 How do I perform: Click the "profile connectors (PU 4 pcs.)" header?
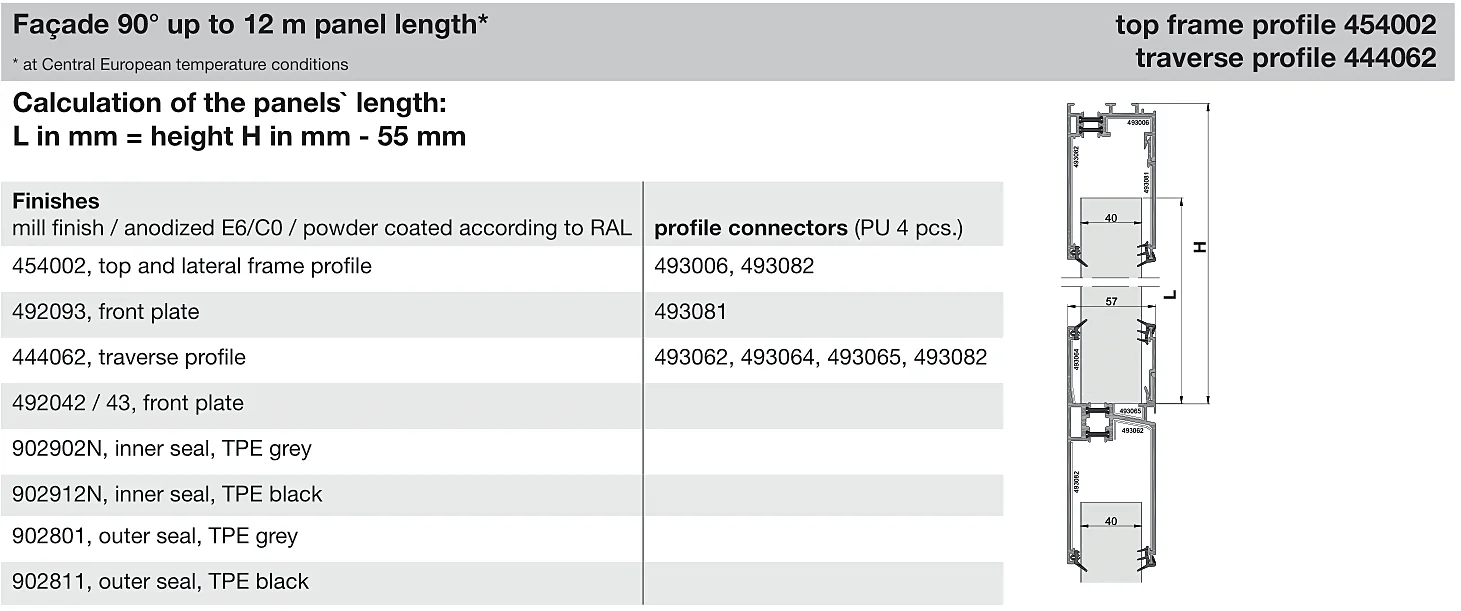[808, 228]
